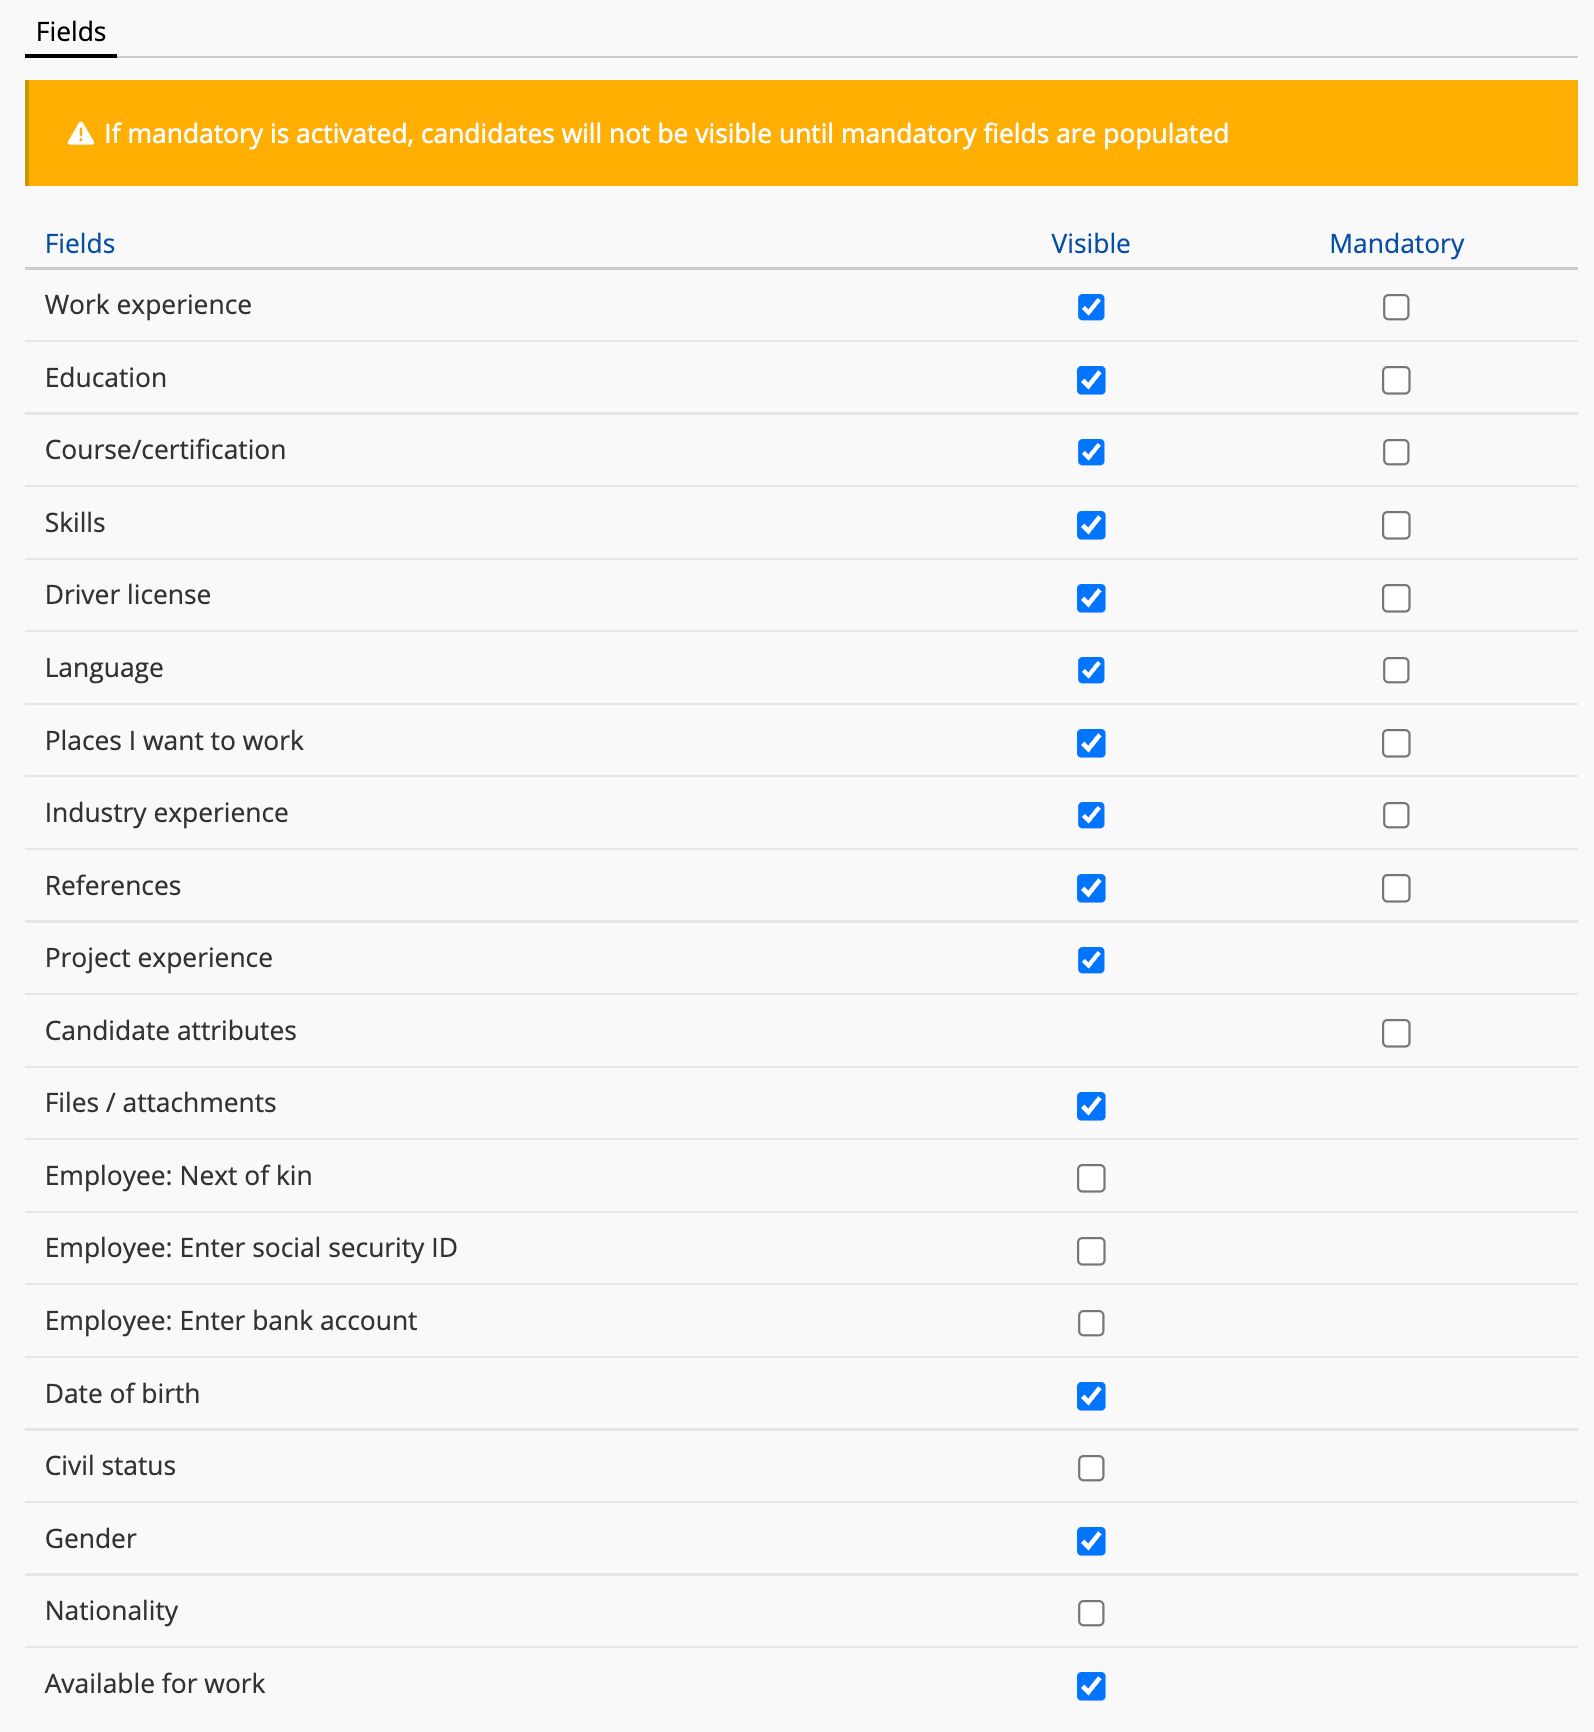Click the blue Fields column header
Viewport: 1594px width, 1732px height.
coord(80,244)
